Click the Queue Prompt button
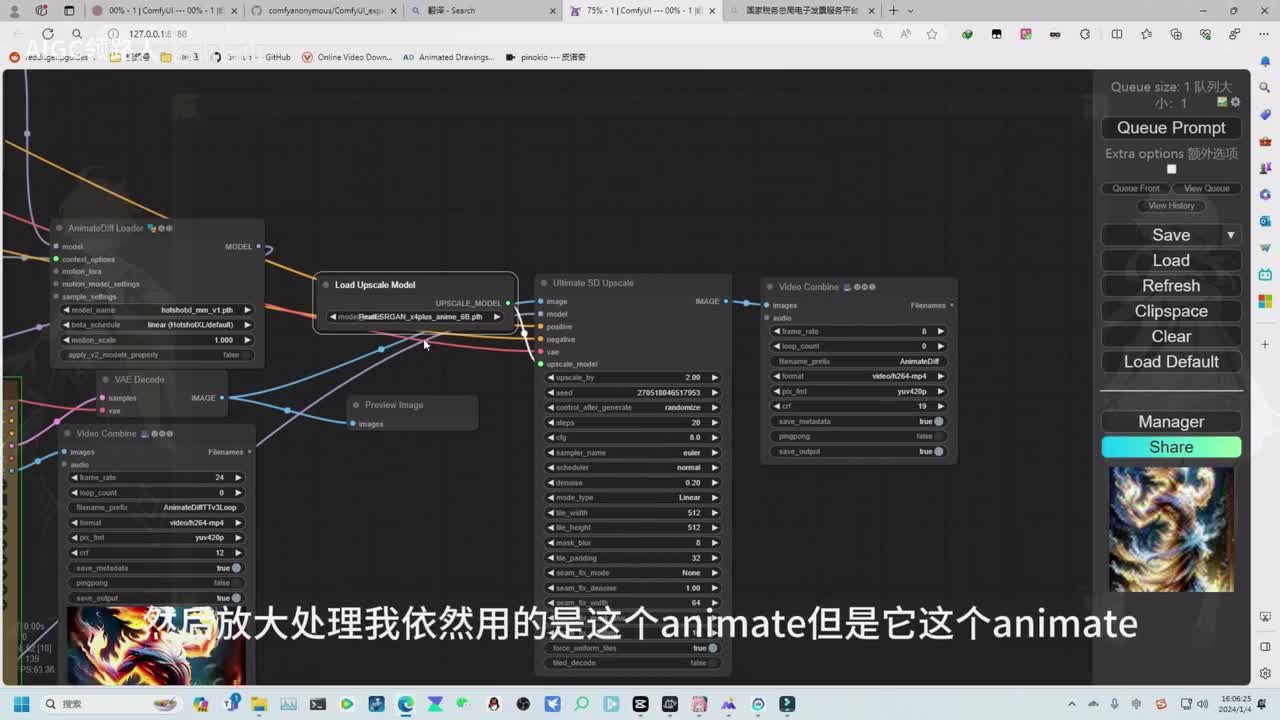 1171,128
